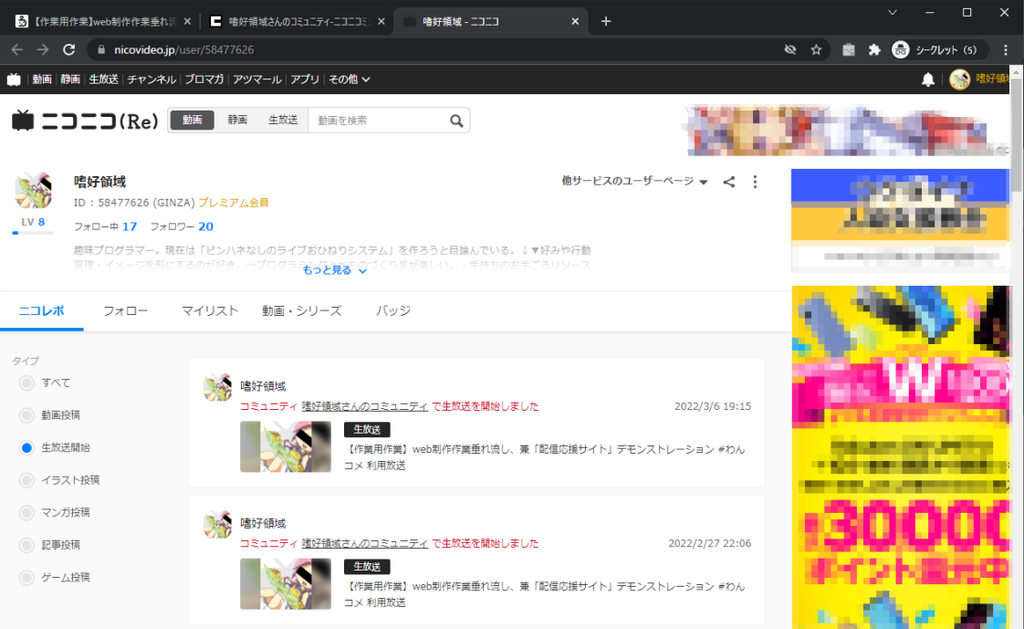Open a new browser tab

[x=606, y=21]
